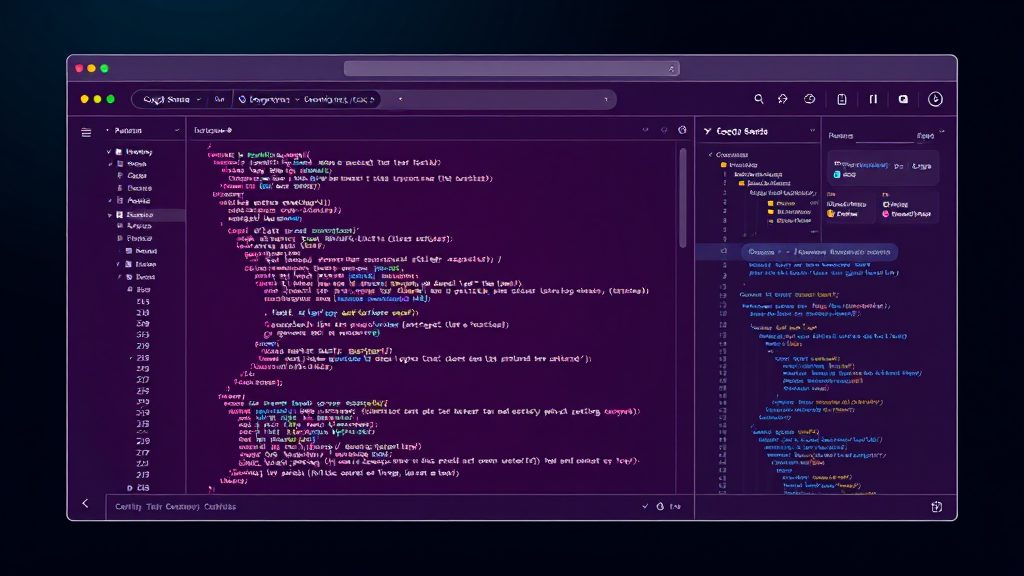The width and height of the screenshot is (1024, 576).
Task: Click the status text at the bottom-left of the editor
Action: [x=176, y=507]
